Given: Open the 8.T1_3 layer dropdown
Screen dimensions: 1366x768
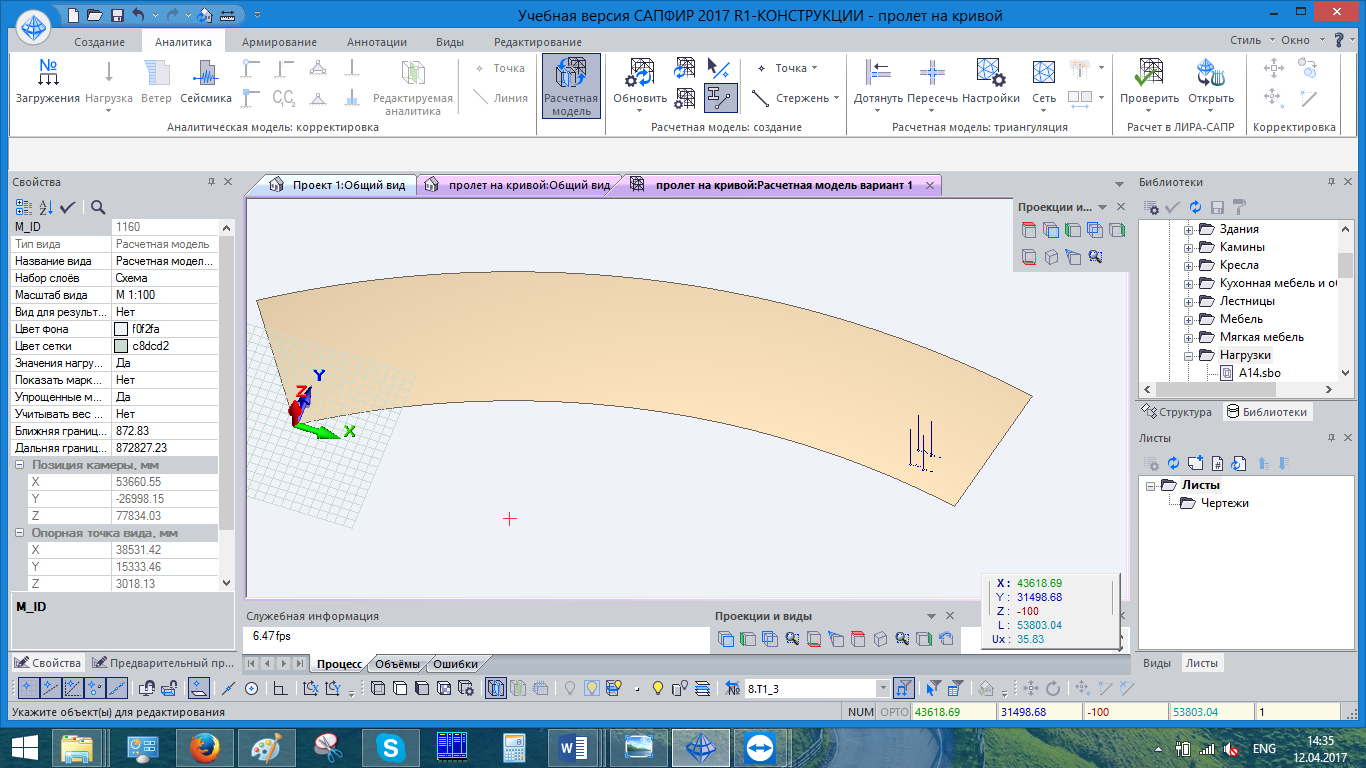Looking at the screenshot, I should (x=882, y=688).
